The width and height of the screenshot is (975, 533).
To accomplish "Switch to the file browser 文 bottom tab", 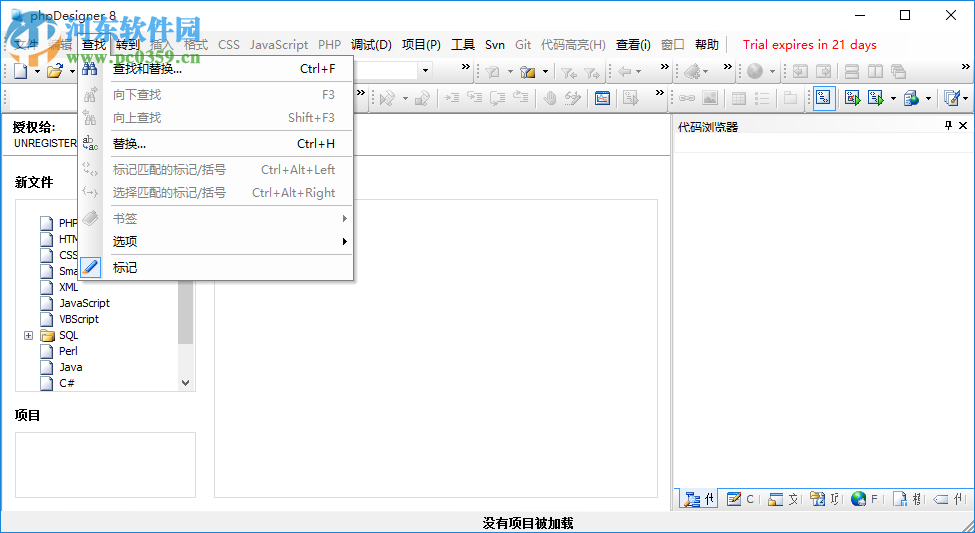I will [783, 499].
